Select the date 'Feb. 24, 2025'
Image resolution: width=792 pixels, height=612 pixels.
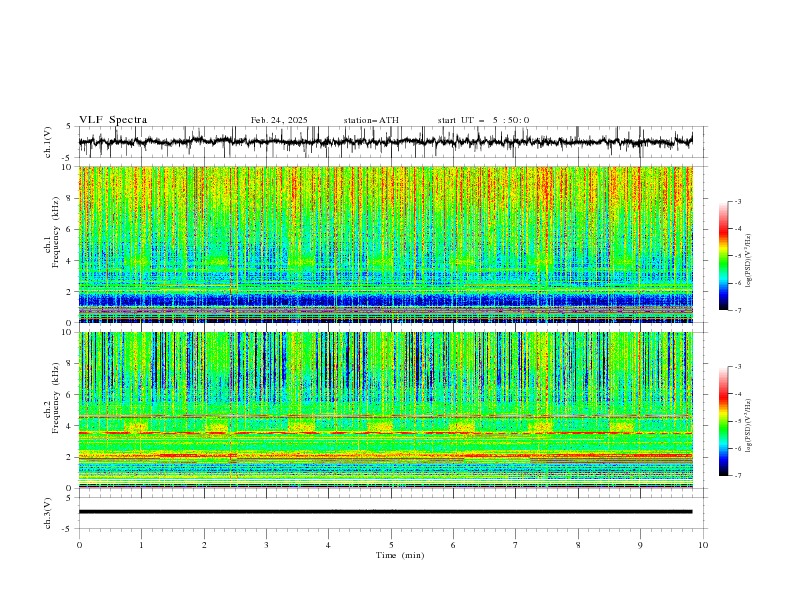tap(279, 120)
